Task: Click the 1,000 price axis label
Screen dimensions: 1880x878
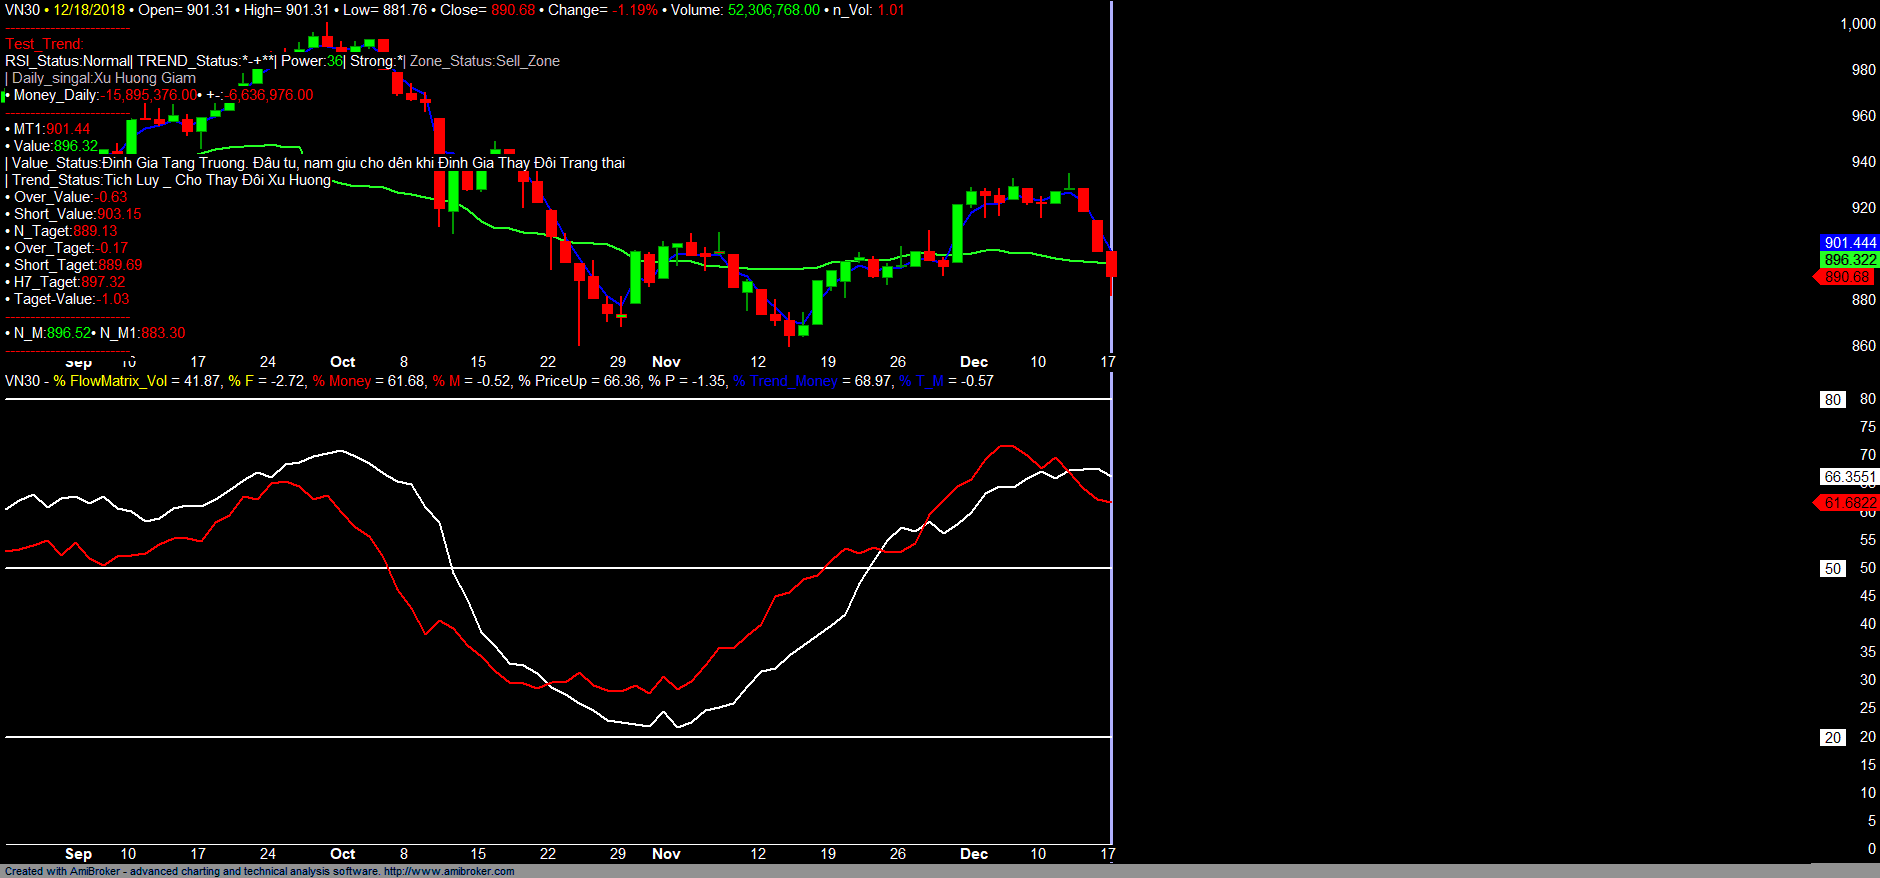Action: click(1857, 24)
